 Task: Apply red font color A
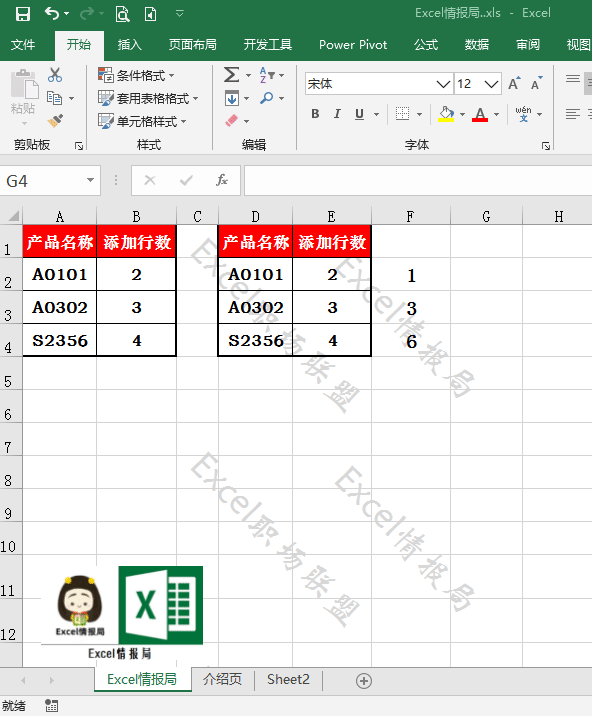[480, 114]
